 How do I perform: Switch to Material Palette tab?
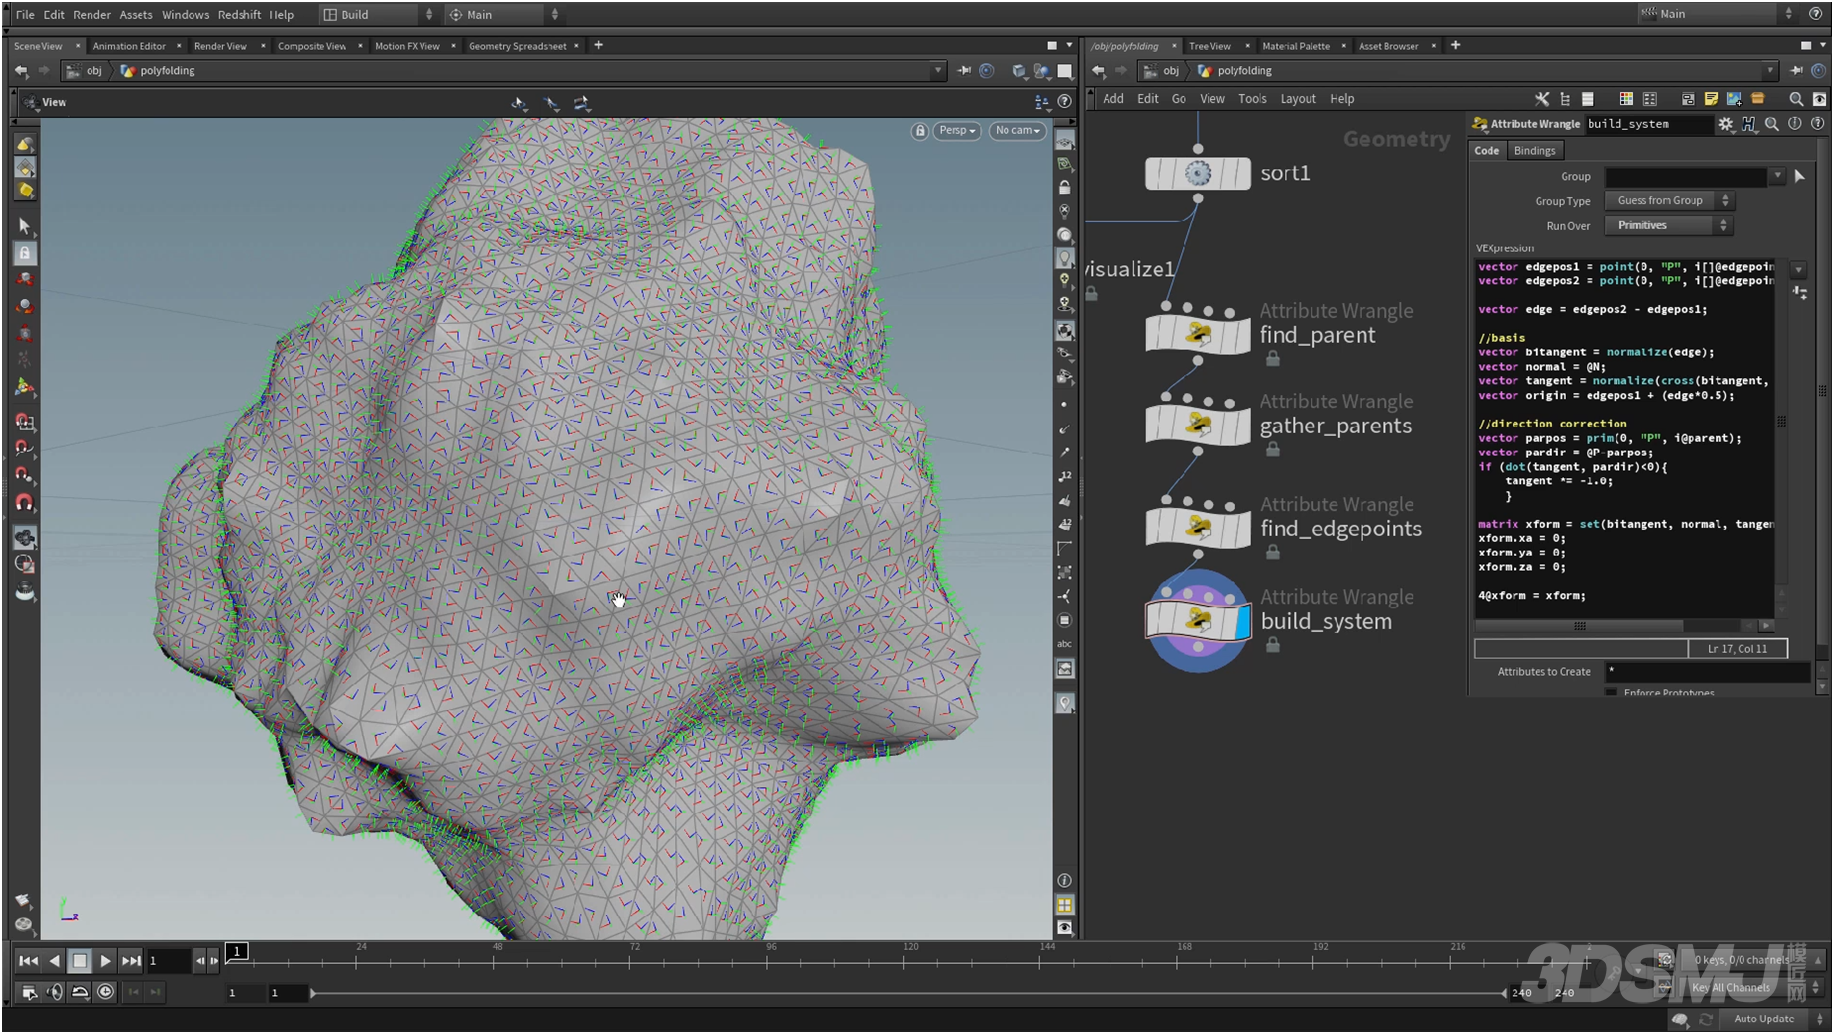pyautogui.click(x=1296, y=46)
